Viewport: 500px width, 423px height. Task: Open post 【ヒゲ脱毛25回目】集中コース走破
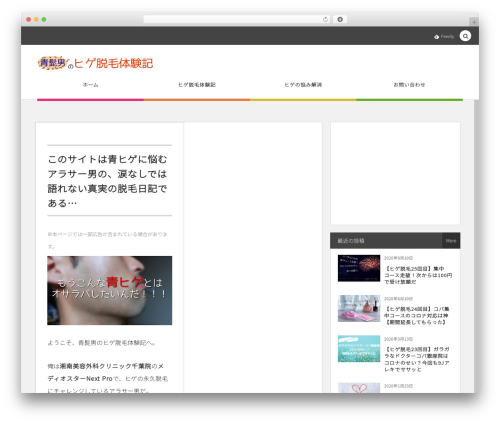point(418,275)
